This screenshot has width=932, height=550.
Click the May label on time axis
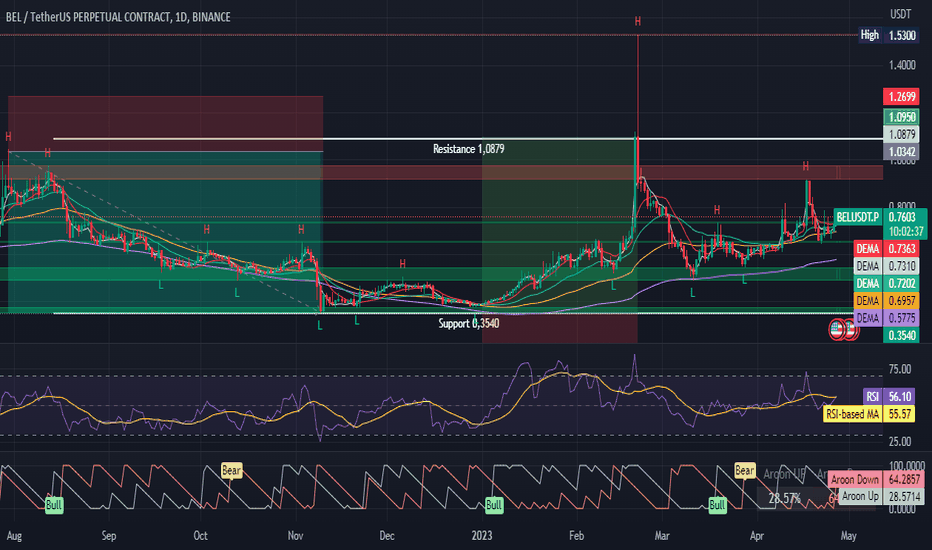[848, 536]
